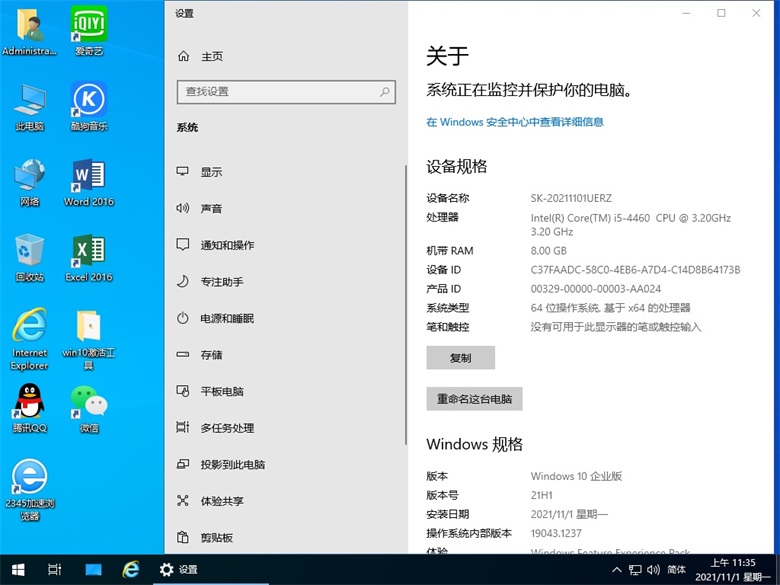Open the 显示 (Display) settings page

[x=211, y=172]
